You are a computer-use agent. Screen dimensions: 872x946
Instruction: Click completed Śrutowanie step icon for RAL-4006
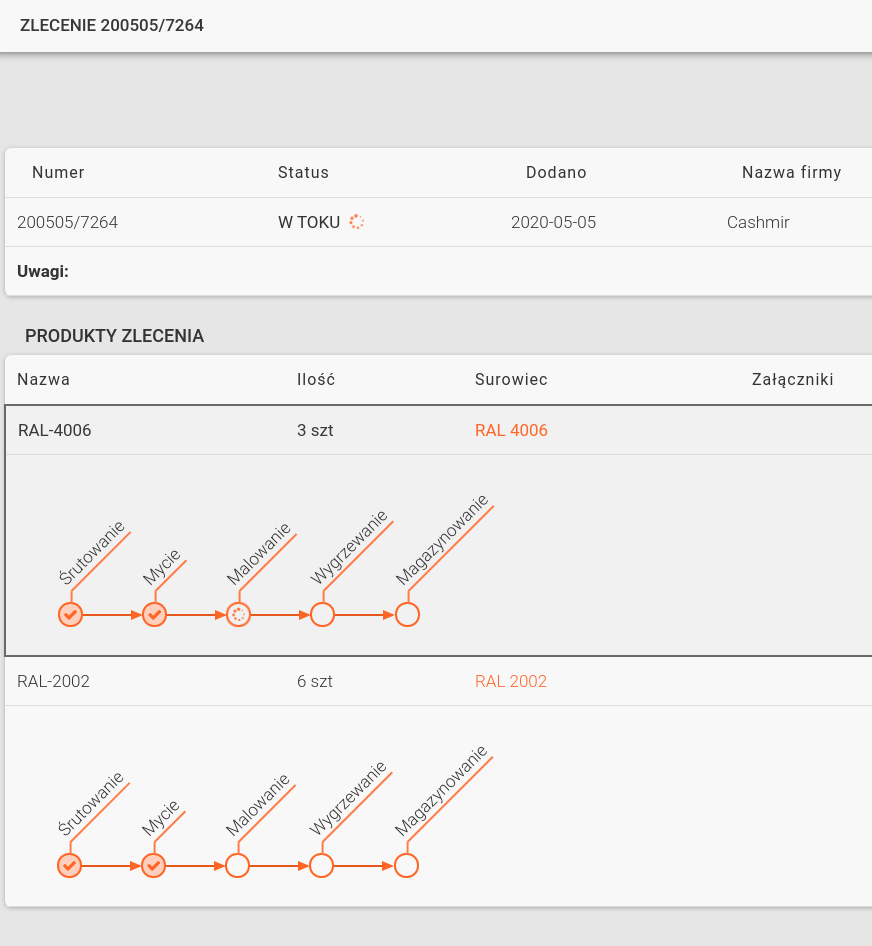70,614
